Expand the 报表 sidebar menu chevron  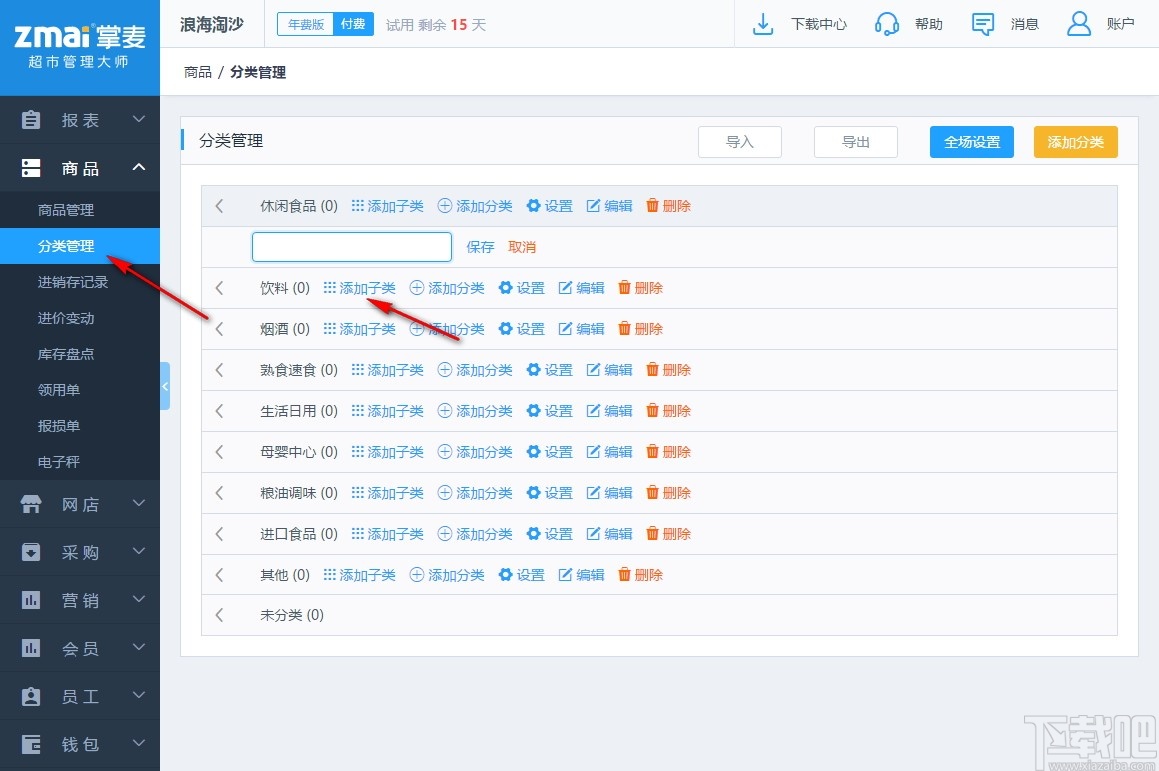point(138,119)
